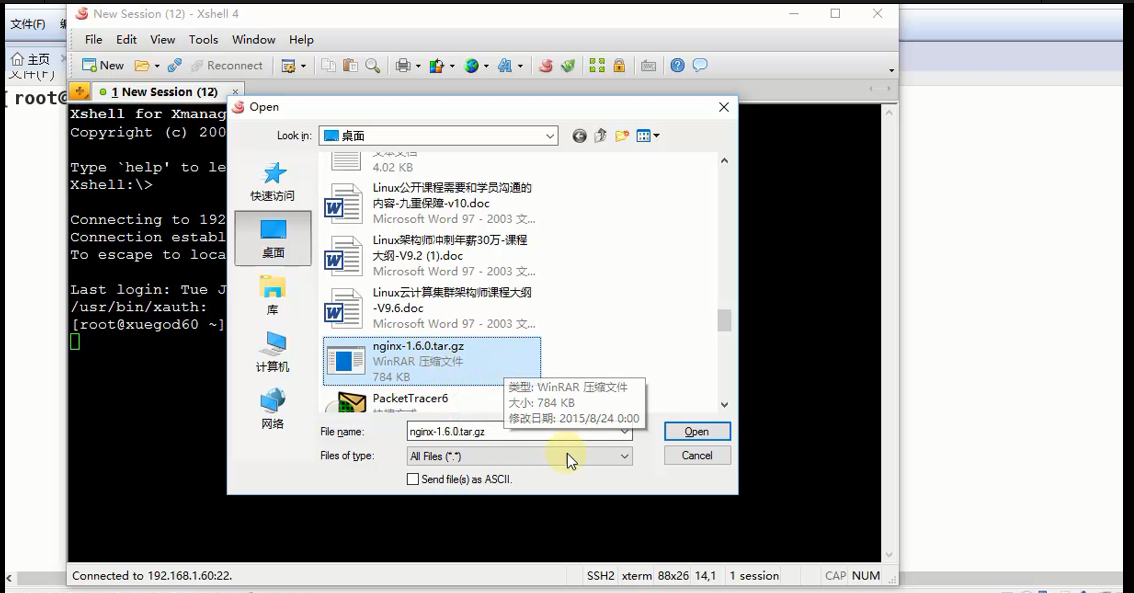Select 网络 in the places bar
The height and width of the screenshot is (593, 1134).
[x=273, y=409]
